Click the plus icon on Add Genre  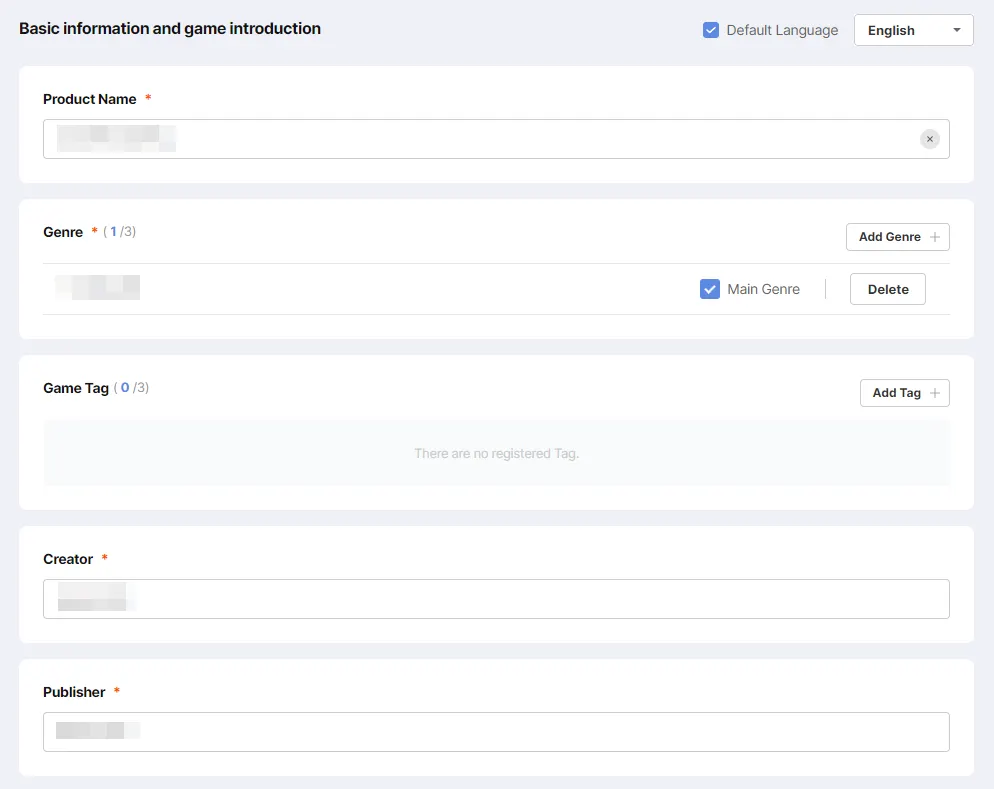(x=935, y=237)
